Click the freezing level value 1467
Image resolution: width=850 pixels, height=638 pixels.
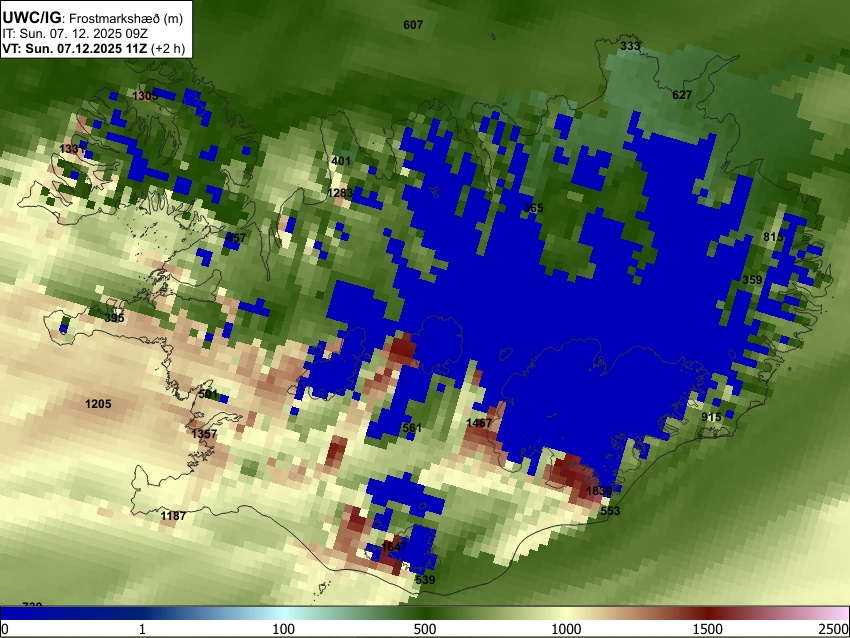(x=479, y=422)
